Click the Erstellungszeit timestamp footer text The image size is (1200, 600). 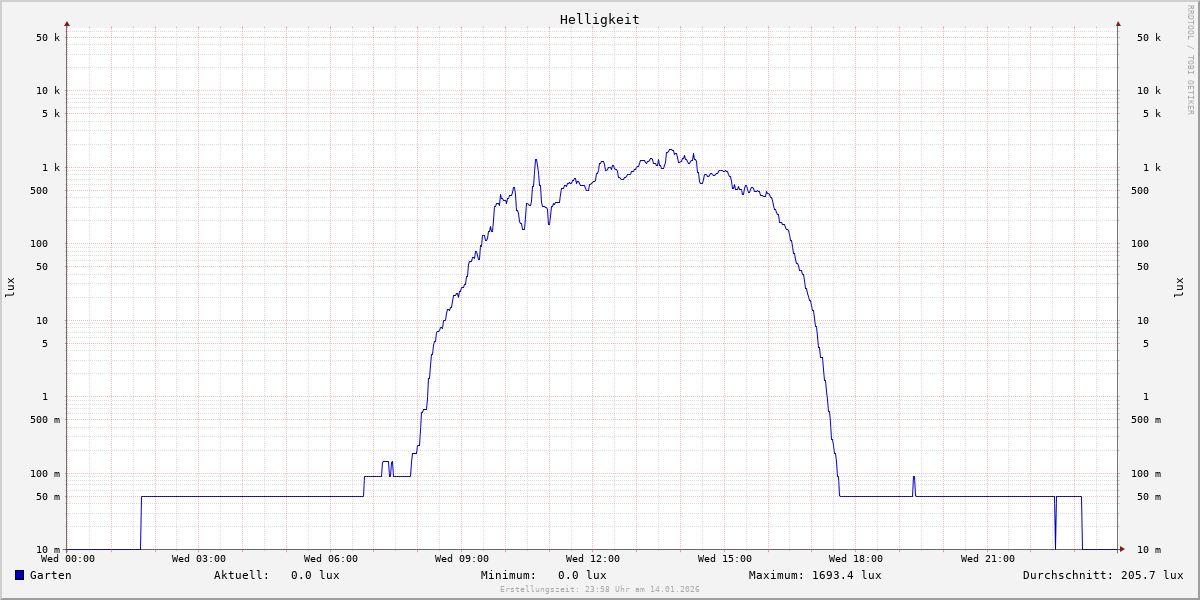[x=600, y=589]
